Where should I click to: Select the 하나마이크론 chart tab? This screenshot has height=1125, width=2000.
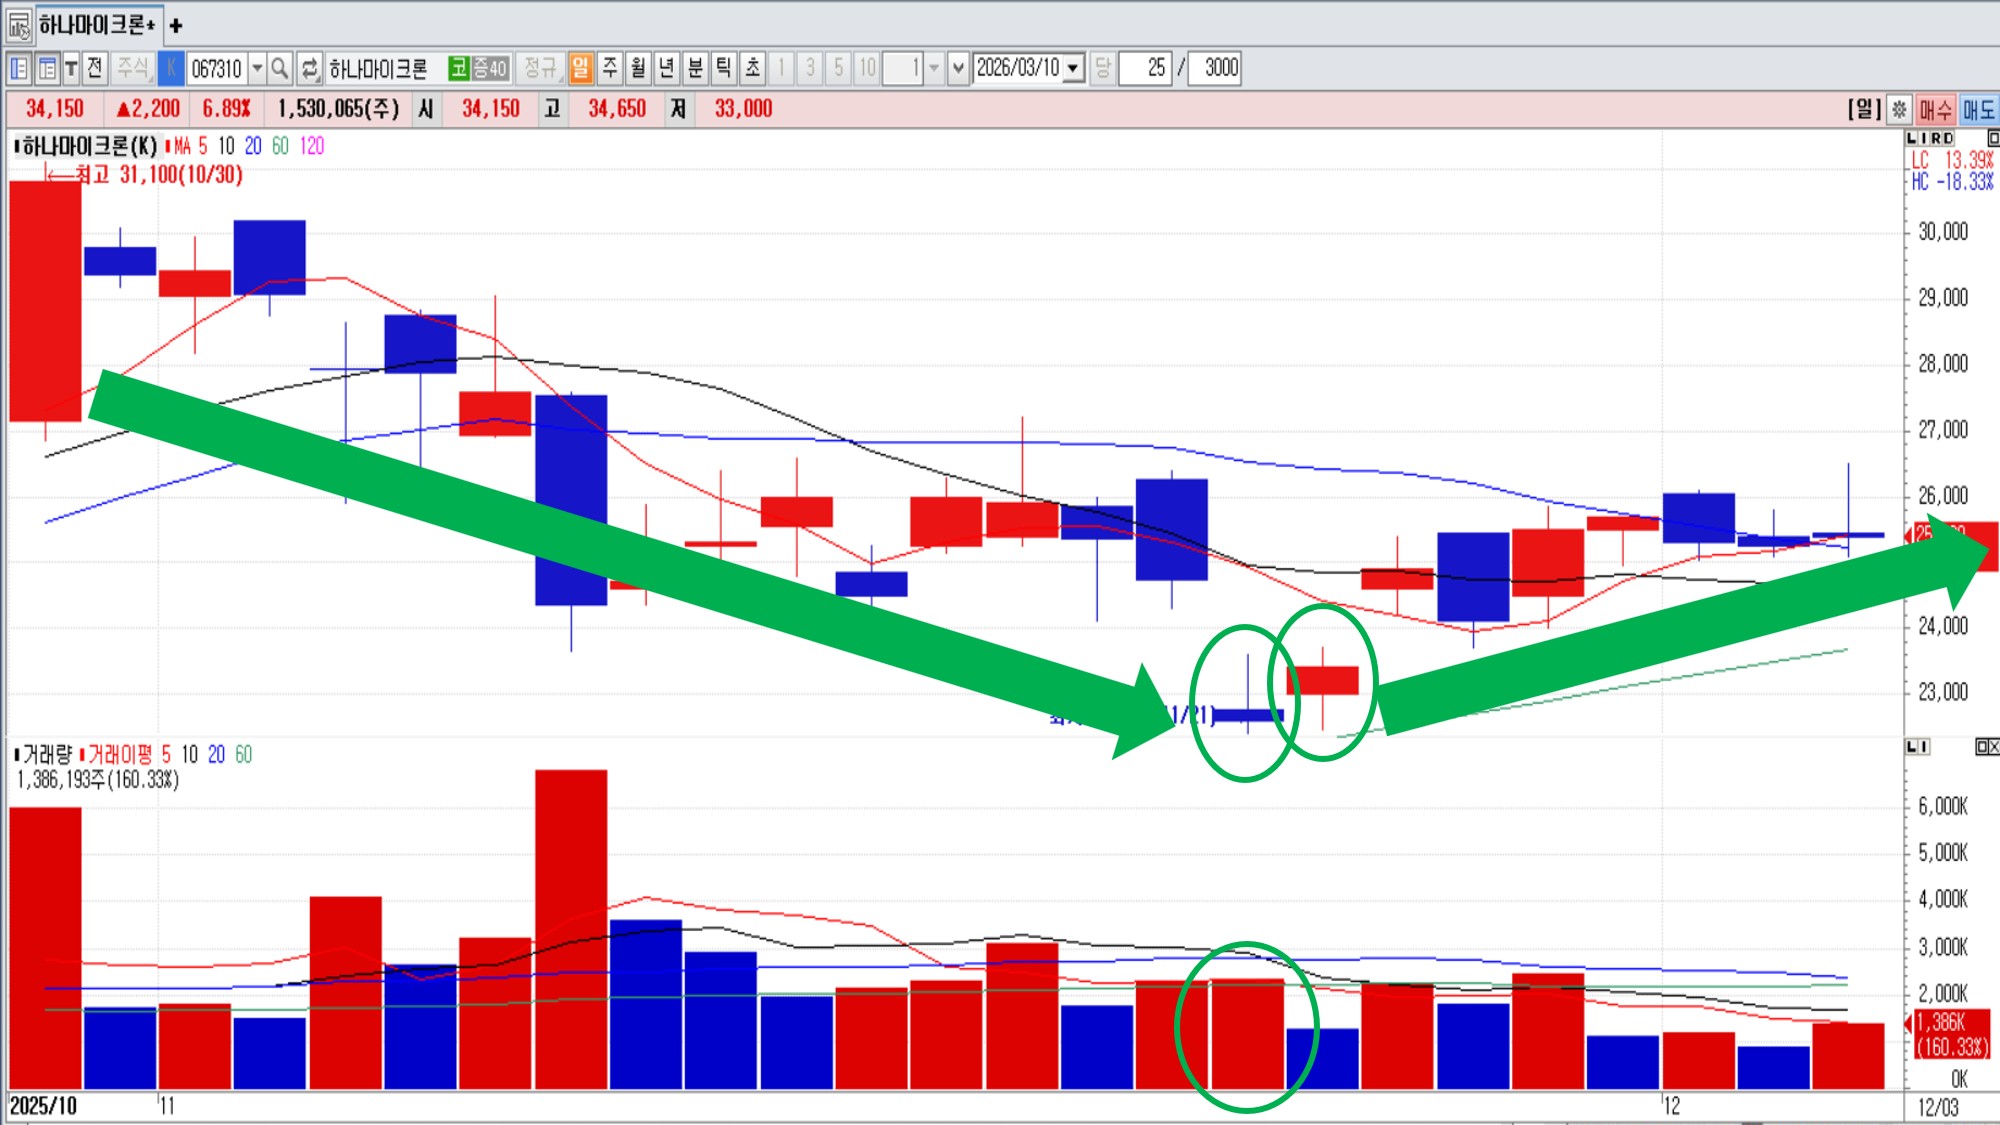96,25
